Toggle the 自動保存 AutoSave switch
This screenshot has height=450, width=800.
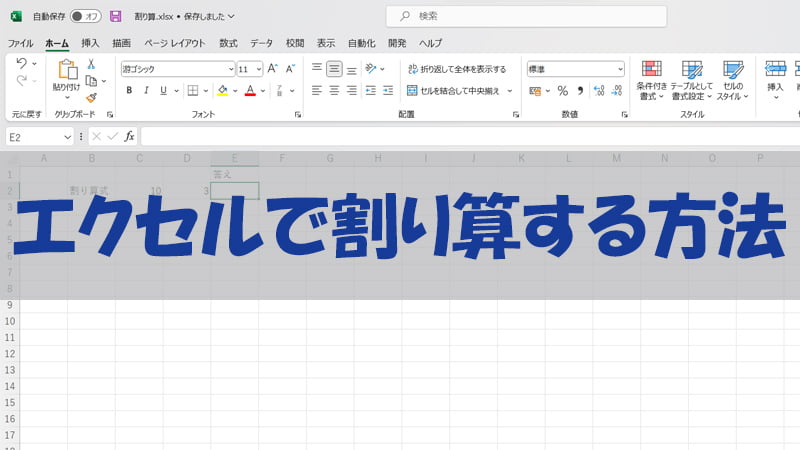(85, 16)
